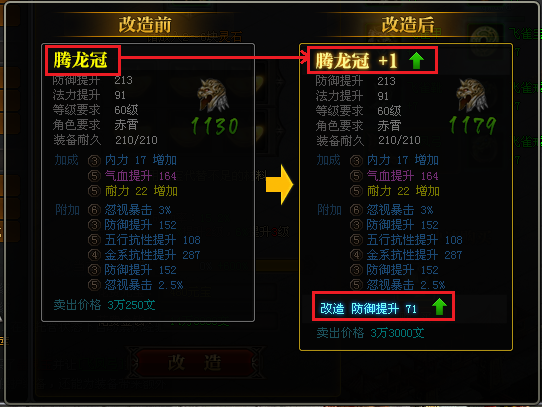This screenshot has height=407, width=542.
Task: Click the green score 1179
Action: point(473,125)
